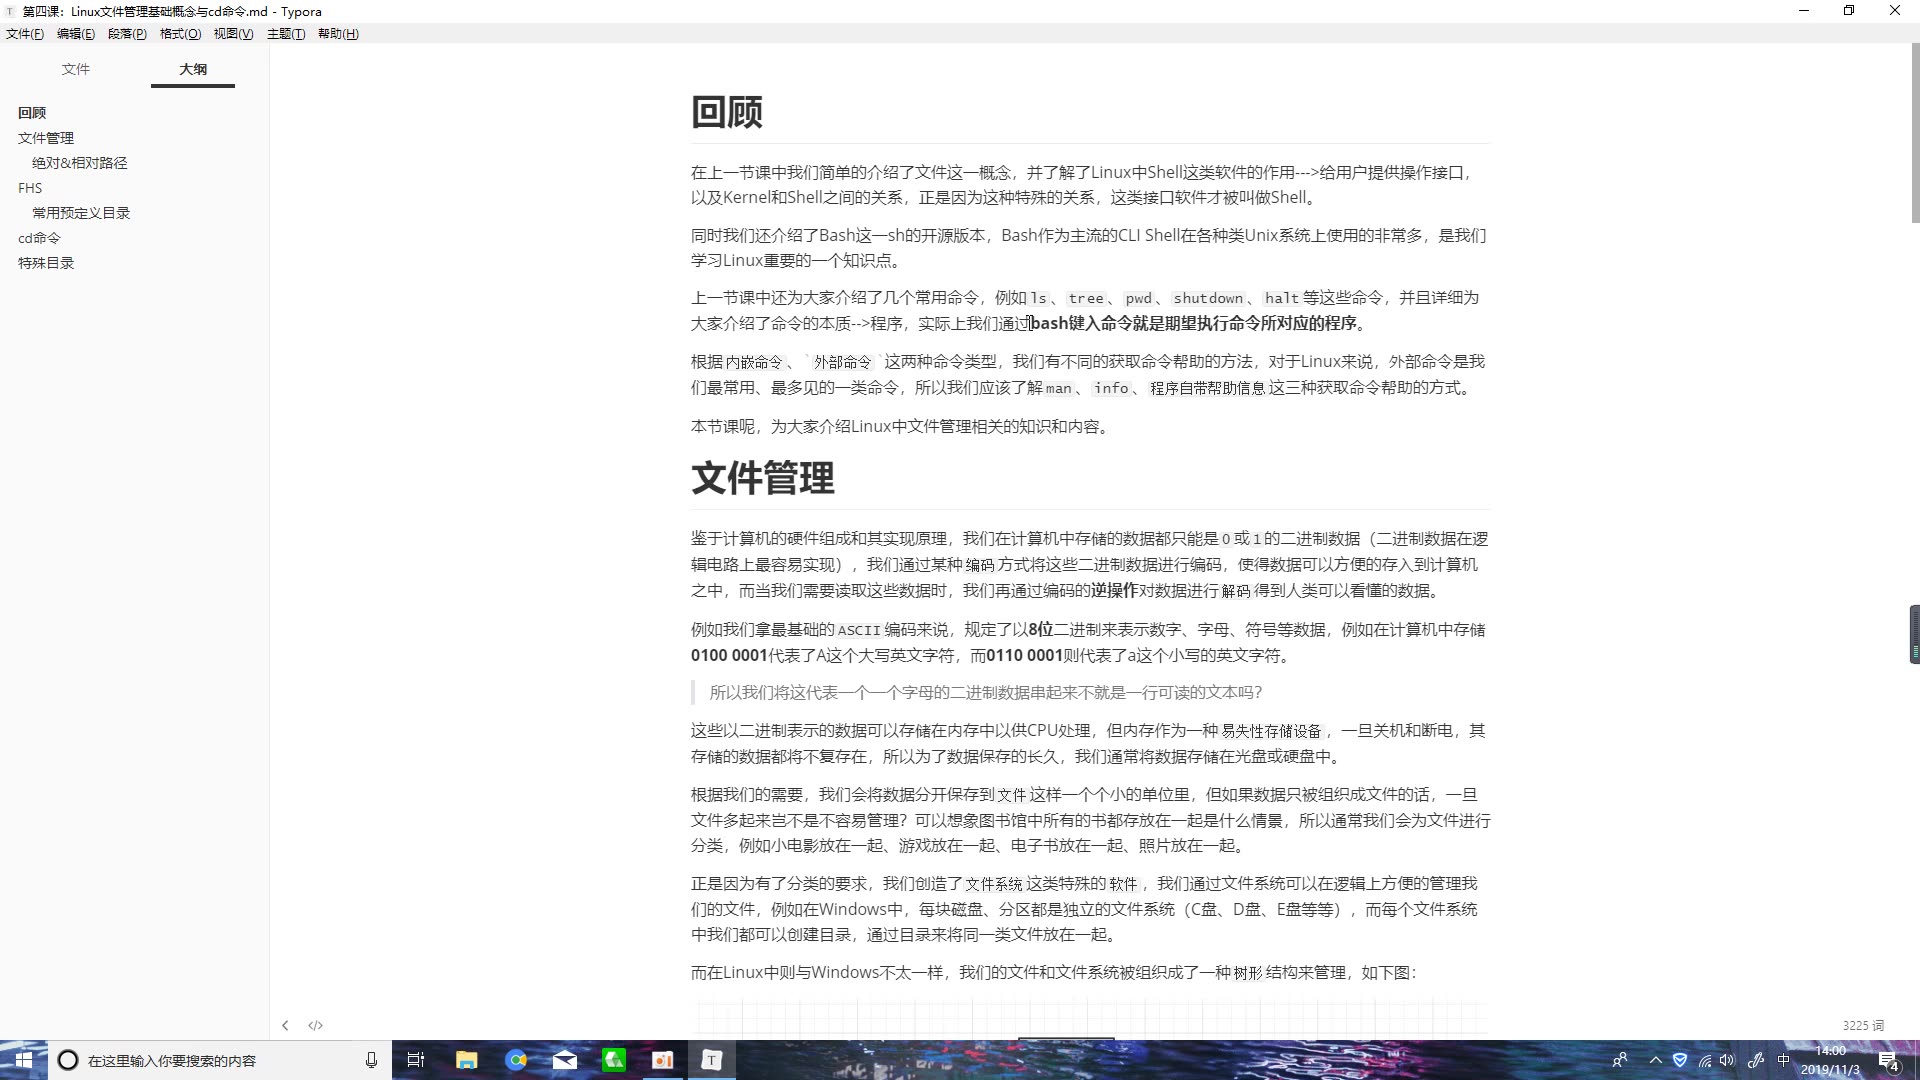Toggle source code mode icon
The width and height of the screenshot is (1920, 1080).
click(315, 1025)
